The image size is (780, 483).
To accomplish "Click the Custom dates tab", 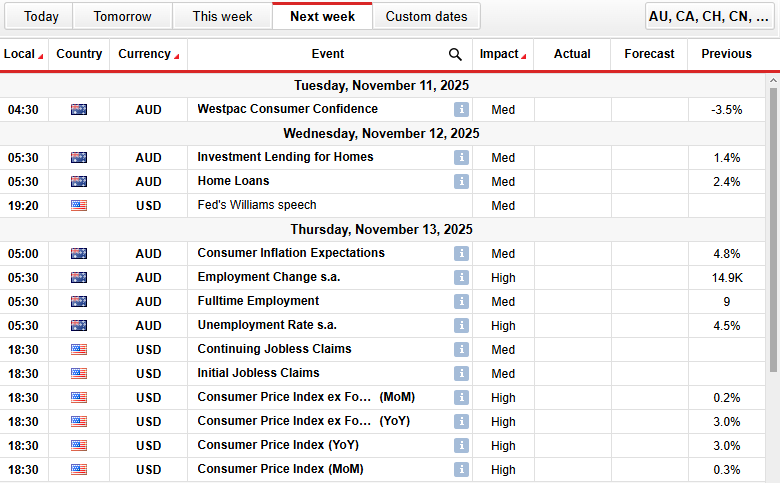I will [x=426, y=17].
